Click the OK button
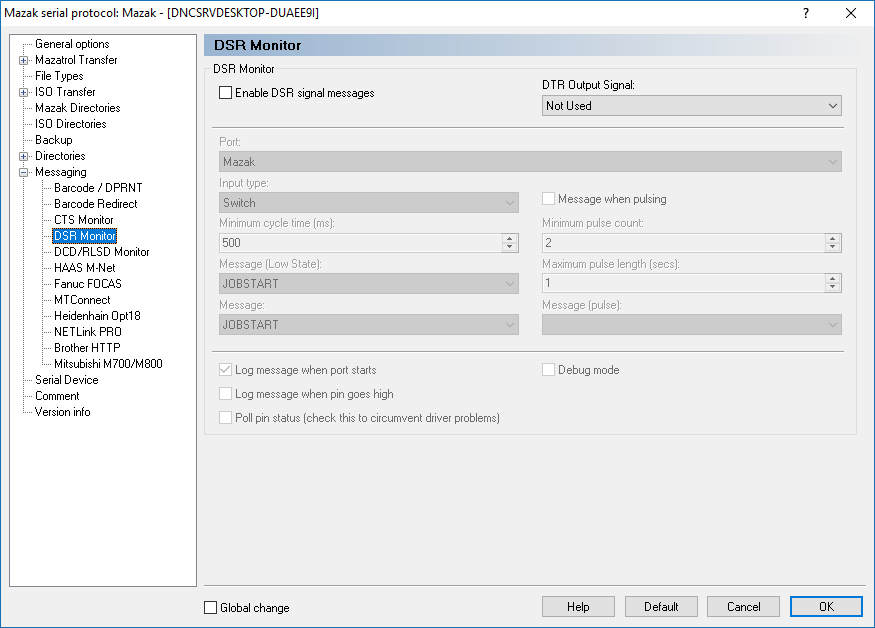The height and width of the screenshot is (628, 875). [825, 606]
